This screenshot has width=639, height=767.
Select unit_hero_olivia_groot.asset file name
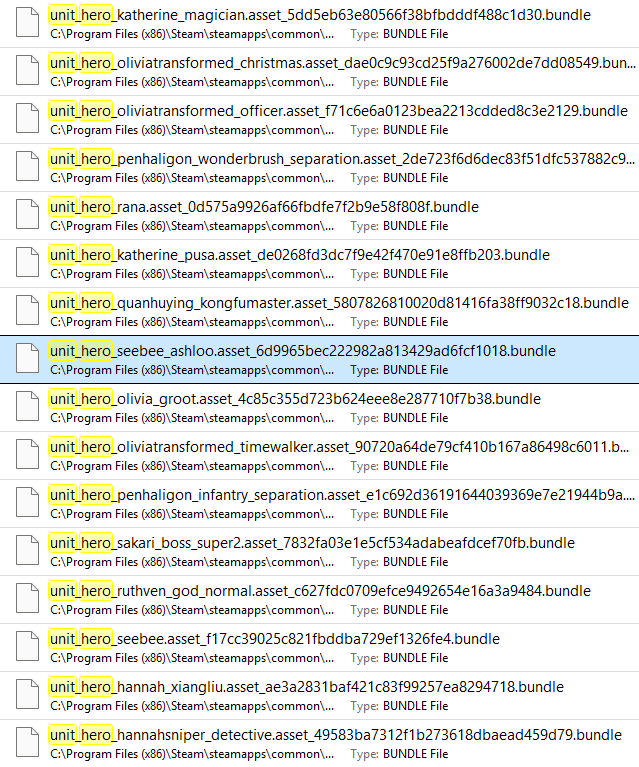(x=295, y=399)
